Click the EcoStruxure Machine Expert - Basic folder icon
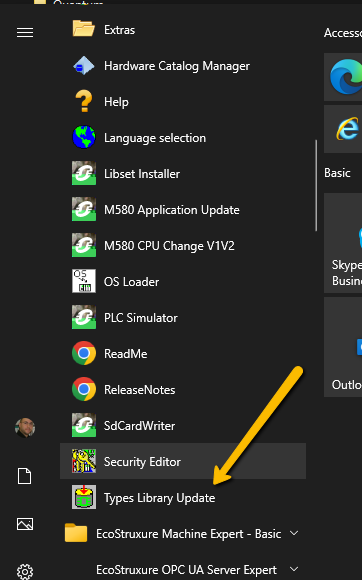Screen dimensions: 362x580 [76, 533]
